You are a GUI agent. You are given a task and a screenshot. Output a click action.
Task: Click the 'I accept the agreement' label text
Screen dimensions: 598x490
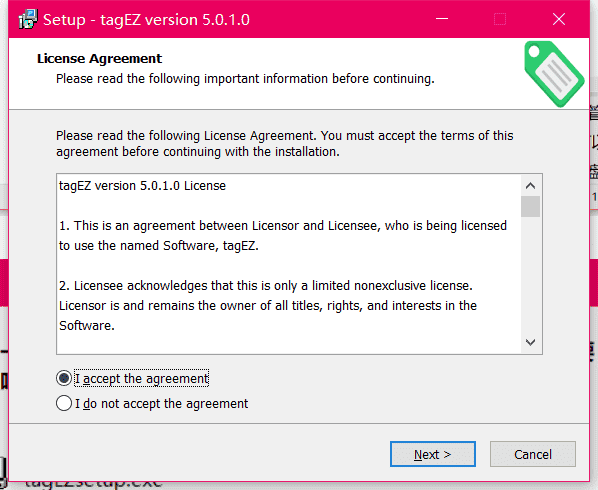coord(141,379)
